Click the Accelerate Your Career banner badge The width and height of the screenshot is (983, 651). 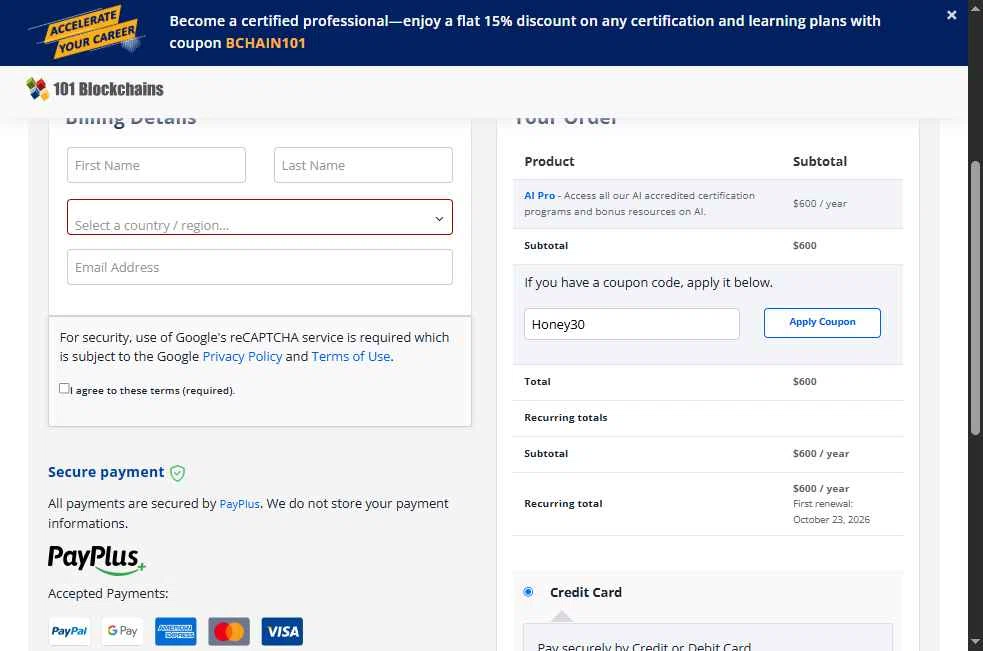87,32
